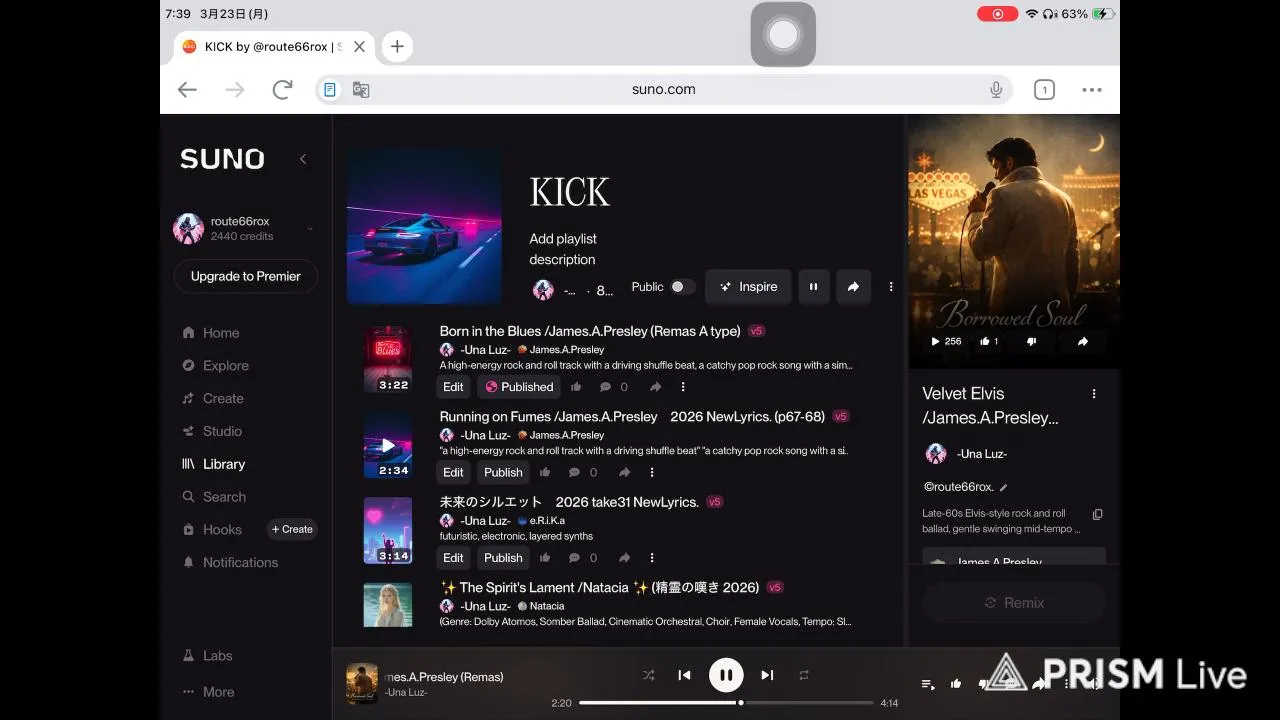Click the suno.com address bar
1280x720 pixels.
pyautogui.click(x=664, y=90)
